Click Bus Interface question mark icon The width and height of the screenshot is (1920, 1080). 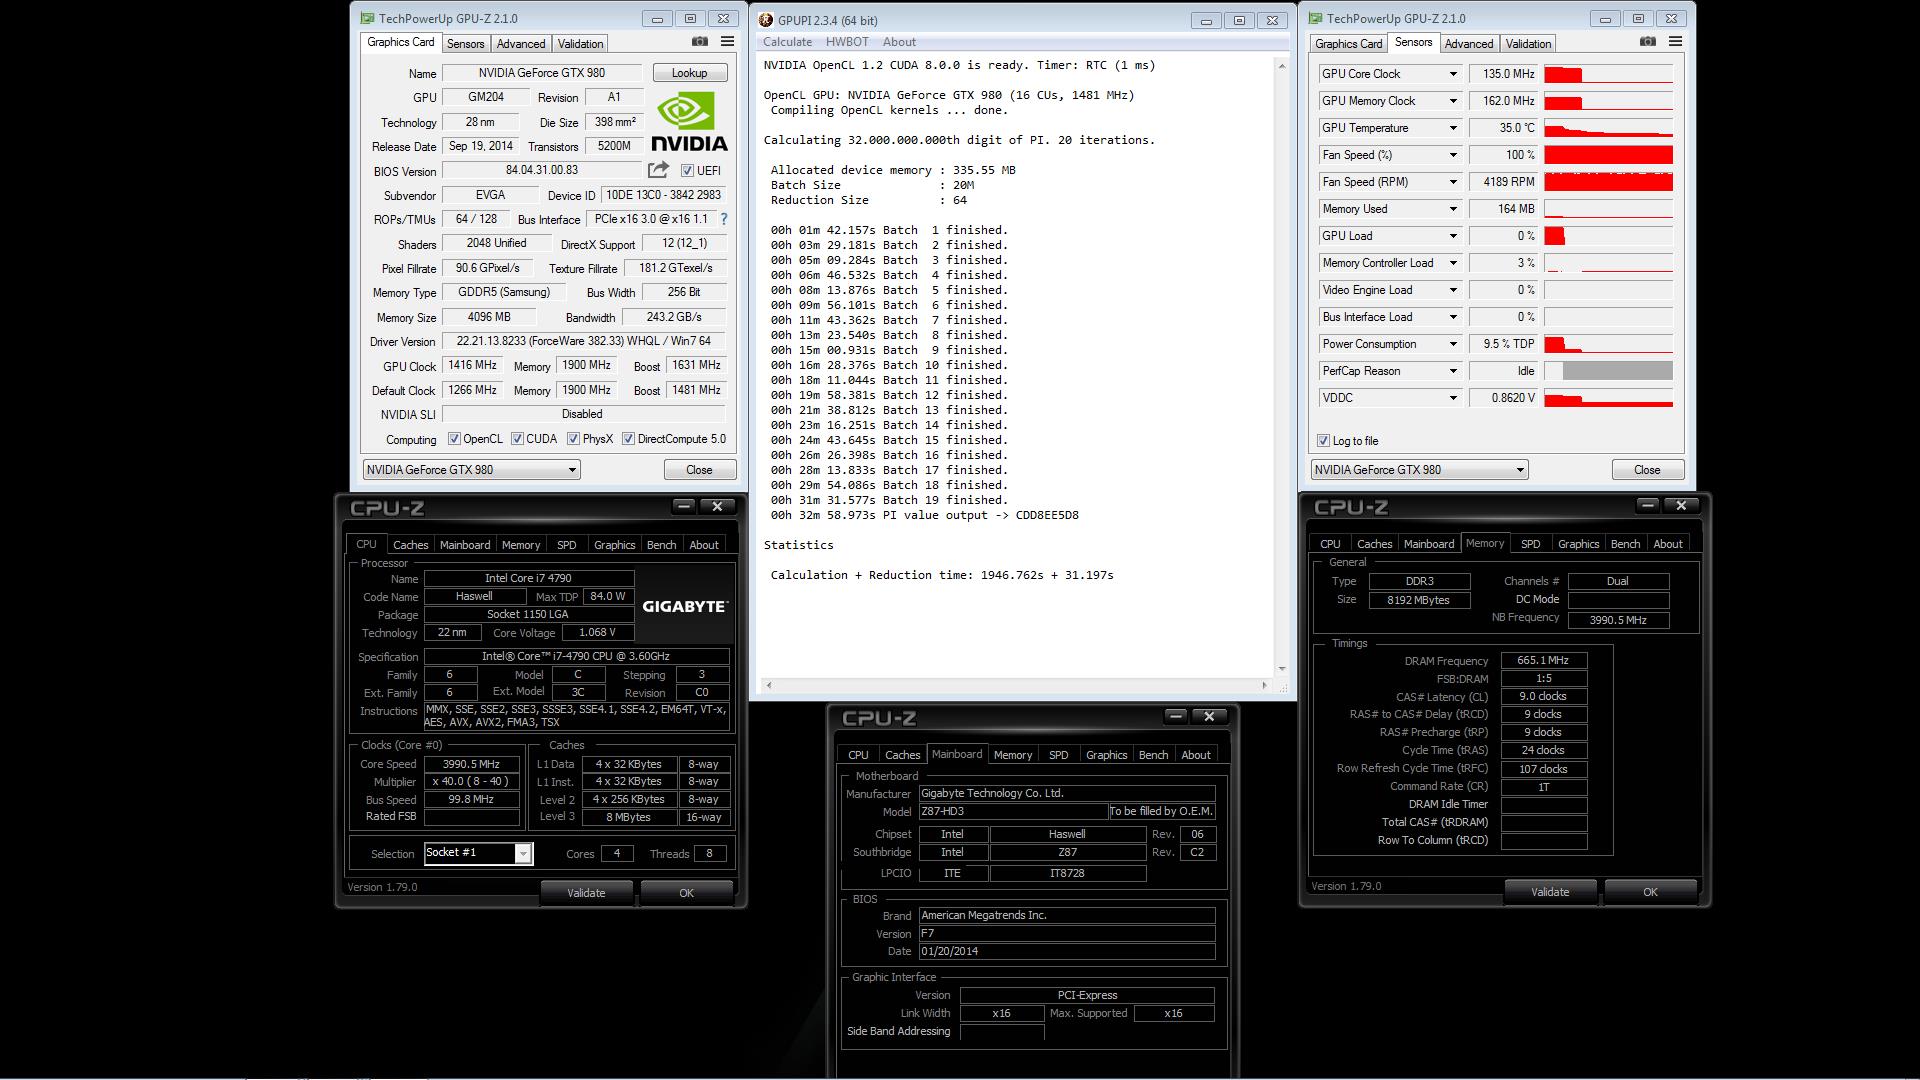pos(724,219)
